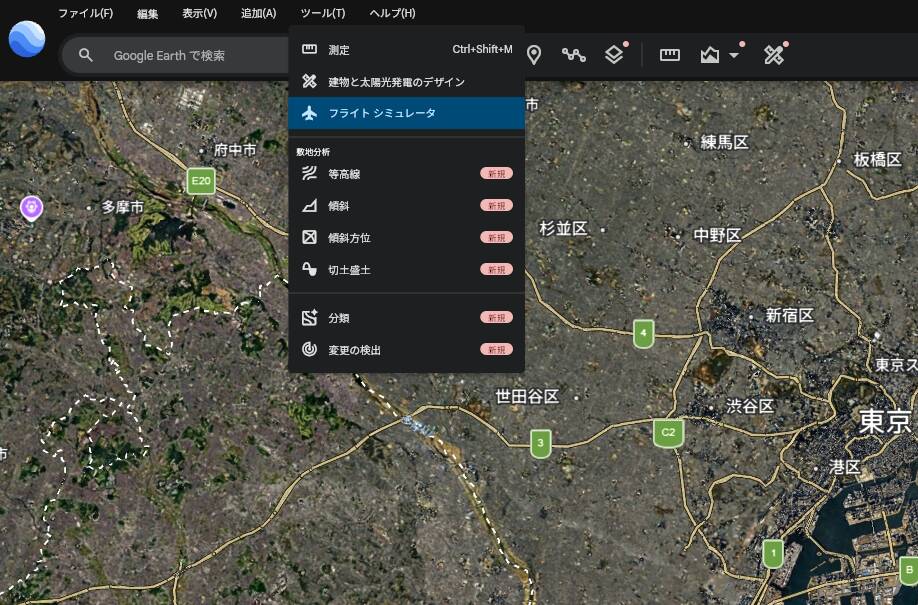Select the draw path tool icon
Image resolution: width=918 pixels, height=605 pixels.
coord(574,55)
